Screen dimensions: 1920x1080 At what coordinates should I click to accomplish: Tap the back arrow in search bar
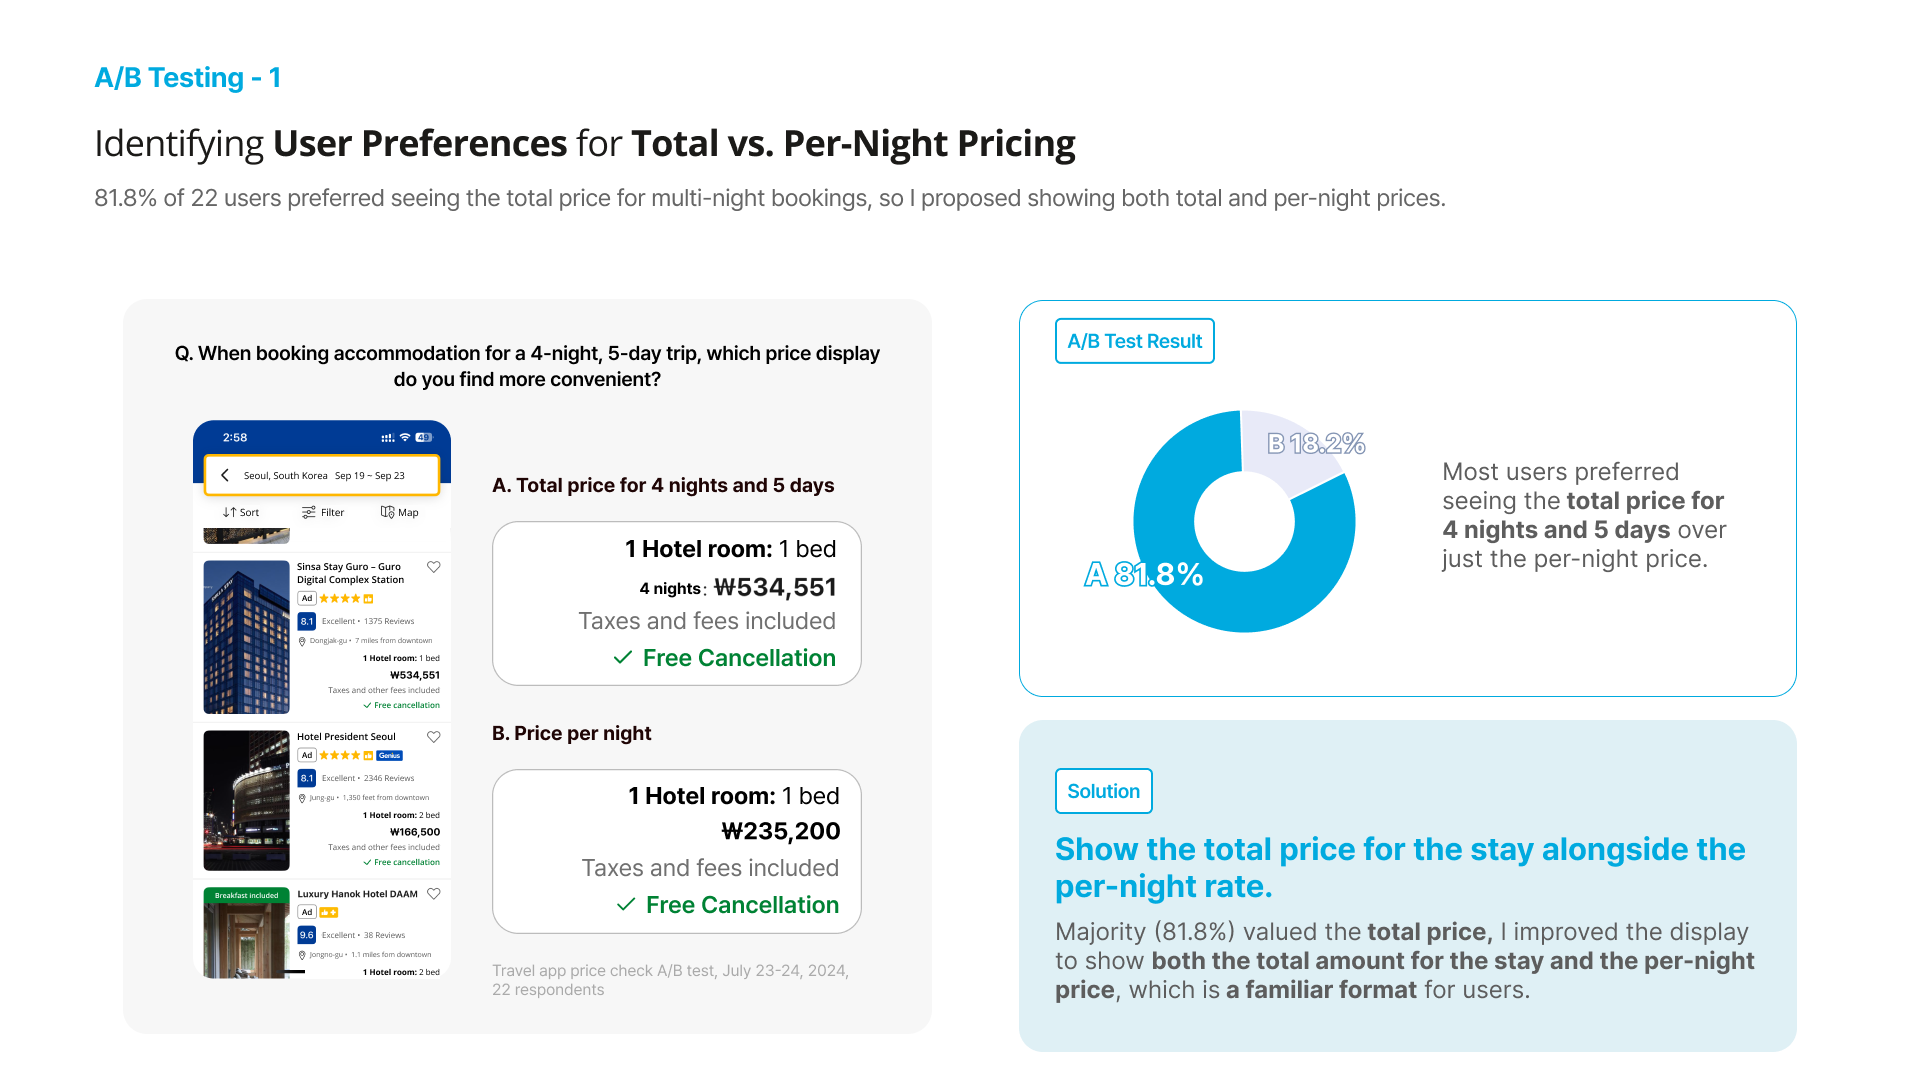225,476
